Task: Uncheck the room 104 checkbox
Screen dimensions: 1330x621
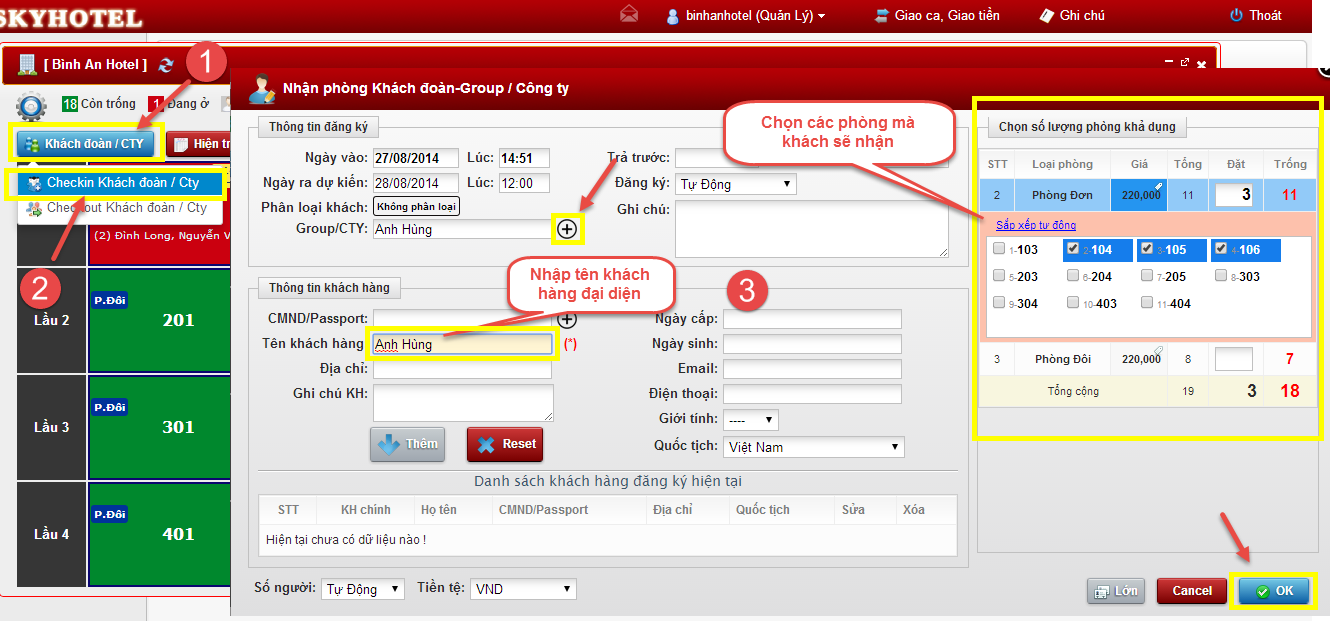Action: (x=1073, y=249)
